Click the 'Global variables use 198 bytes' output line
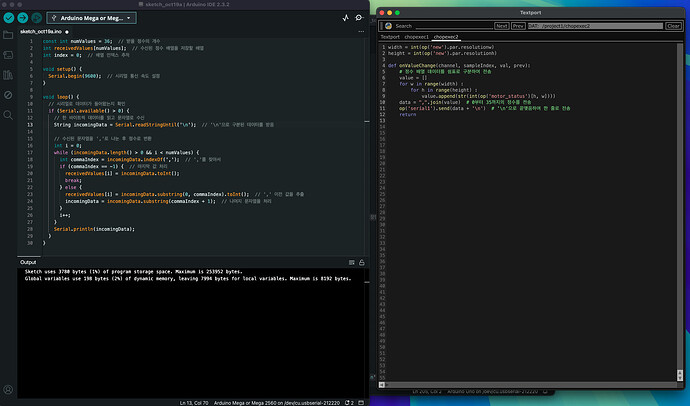This screenshot has width=690, height=406. point(188,279)
